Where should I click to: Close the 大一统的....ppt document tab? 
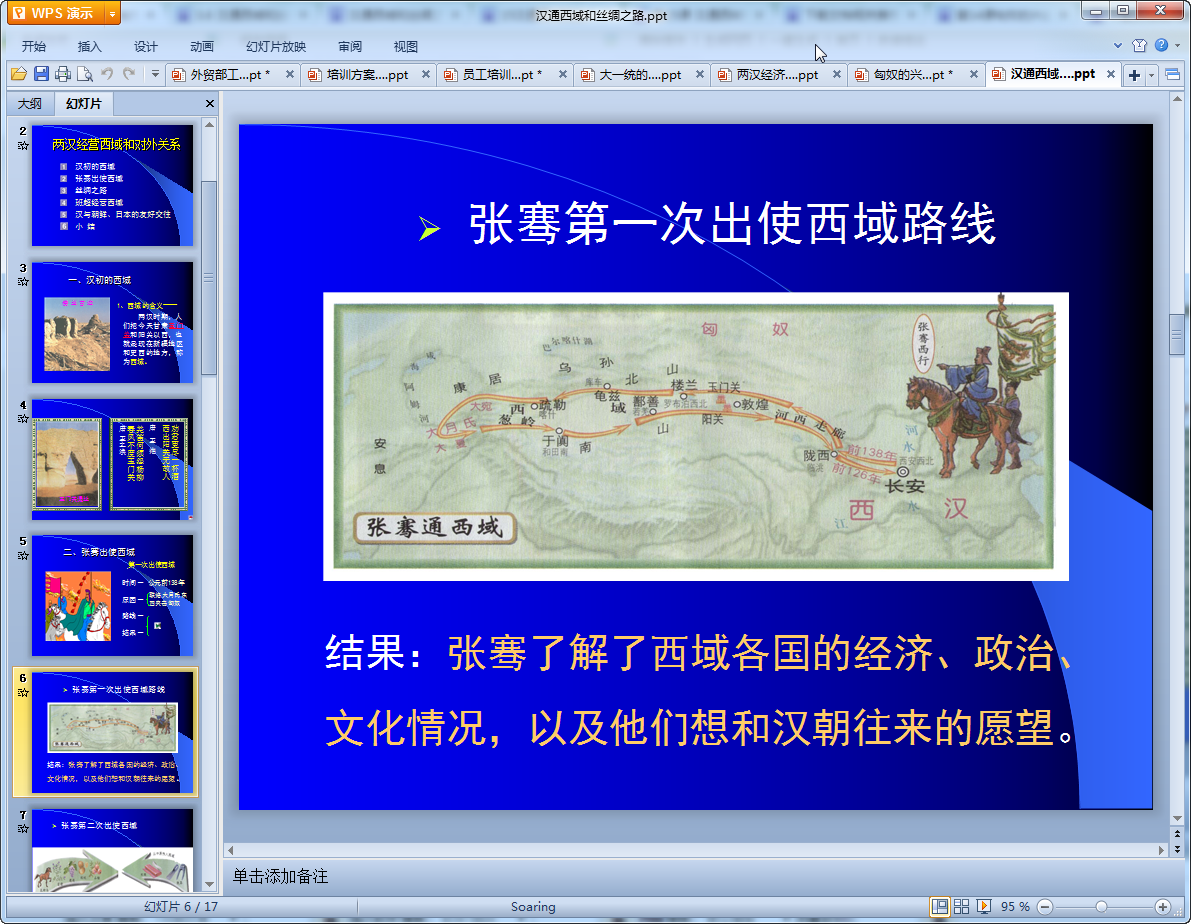click(x=700, y=74)
